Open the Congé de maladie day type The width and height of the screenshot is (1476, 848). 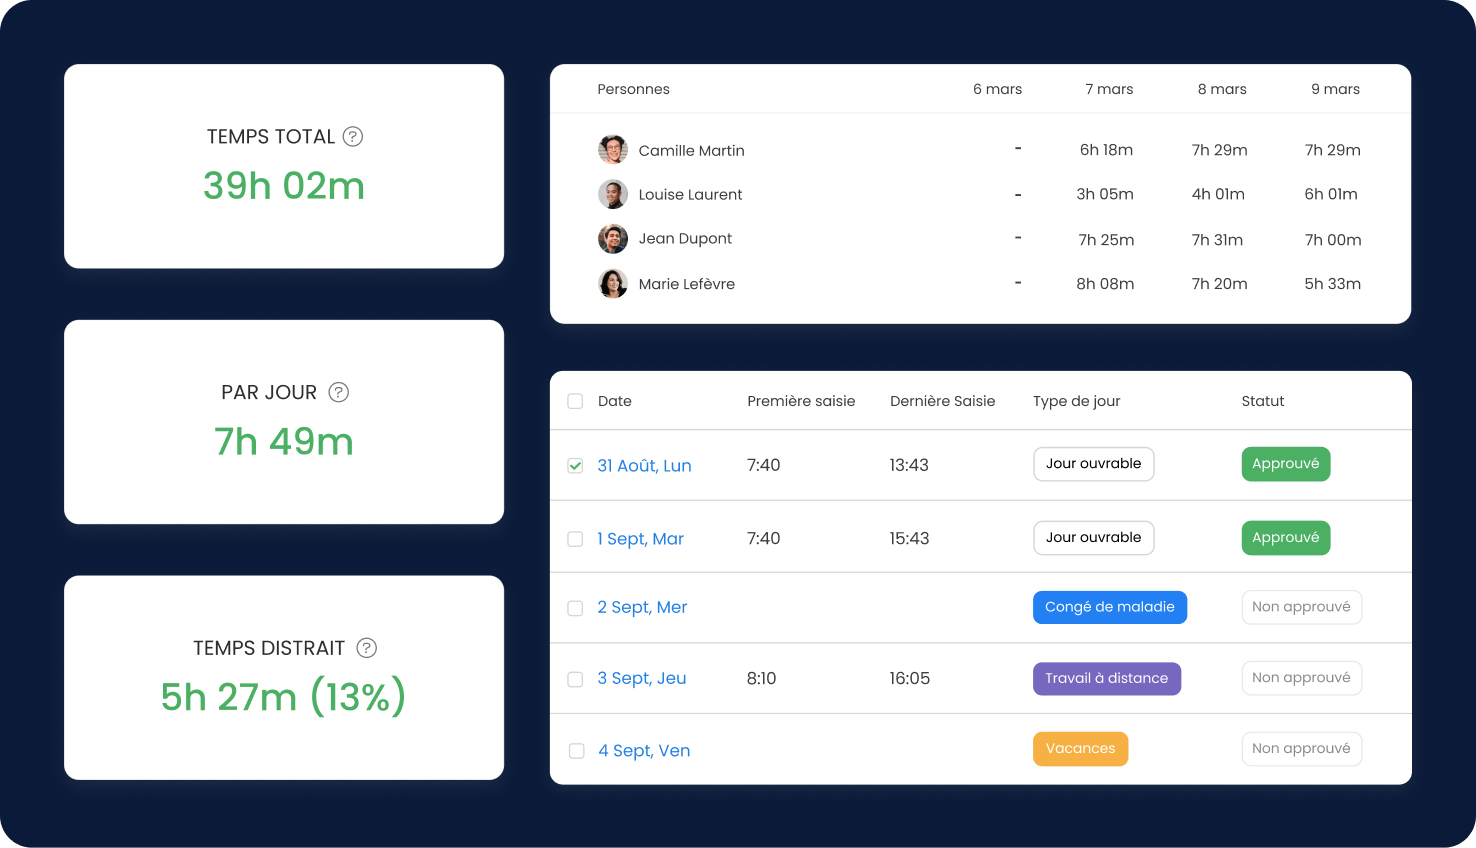(1109, 607)
